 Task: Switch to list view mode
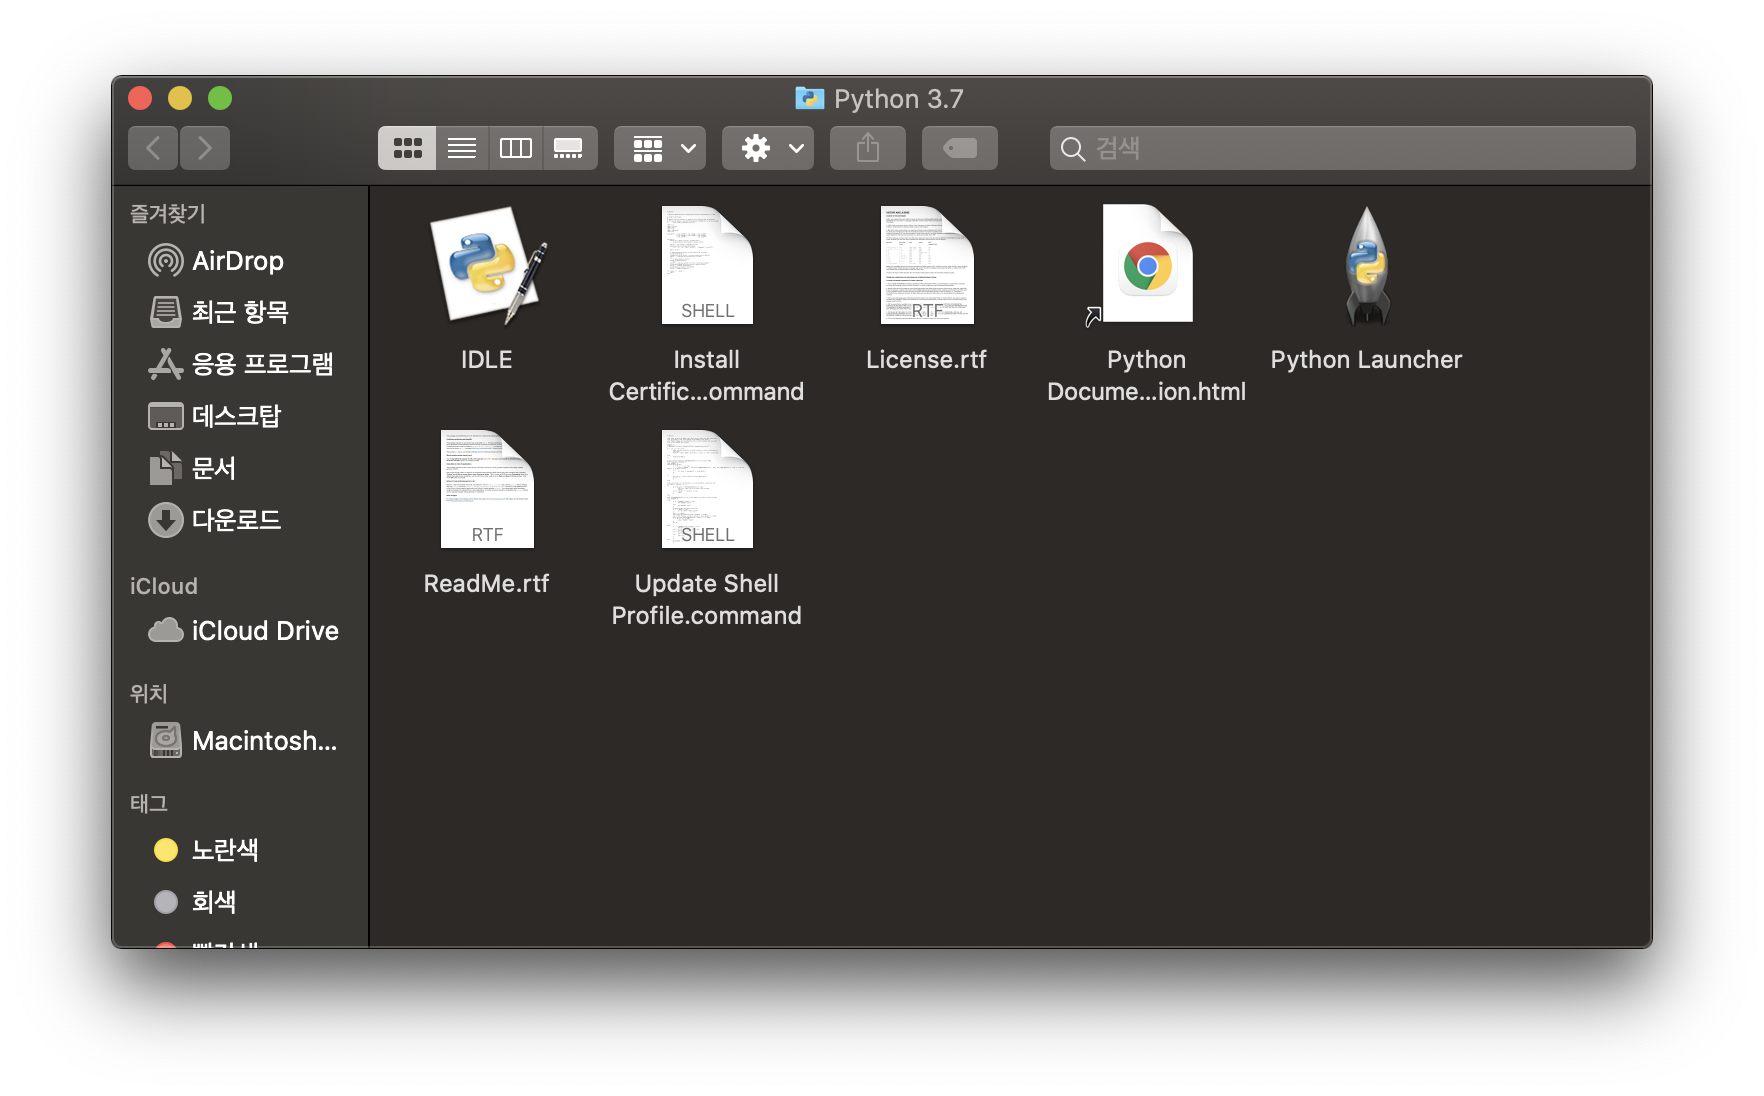click(462, 148)
